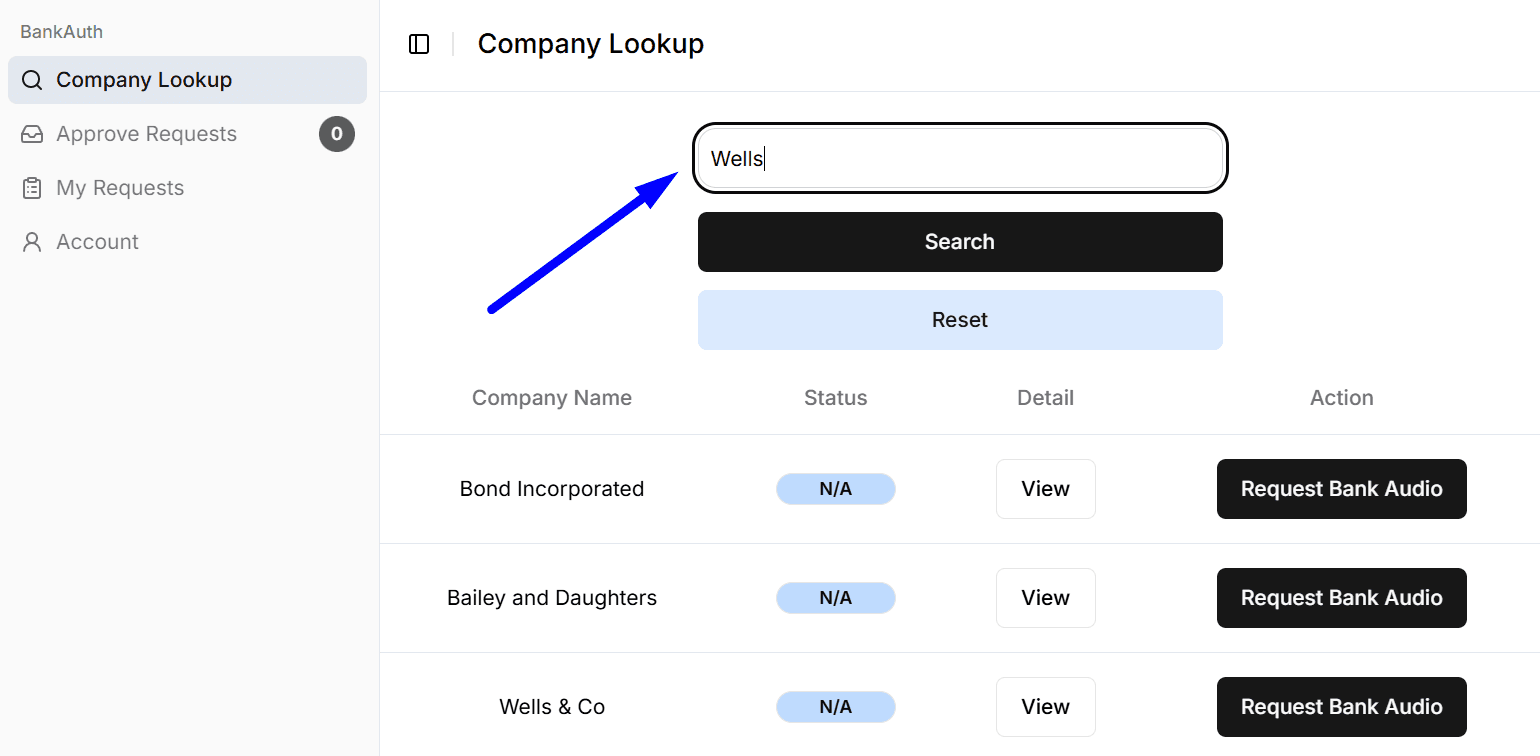Request Bank Audio for Wells & Co
Screen dimensions: 1540x756
1341,707
